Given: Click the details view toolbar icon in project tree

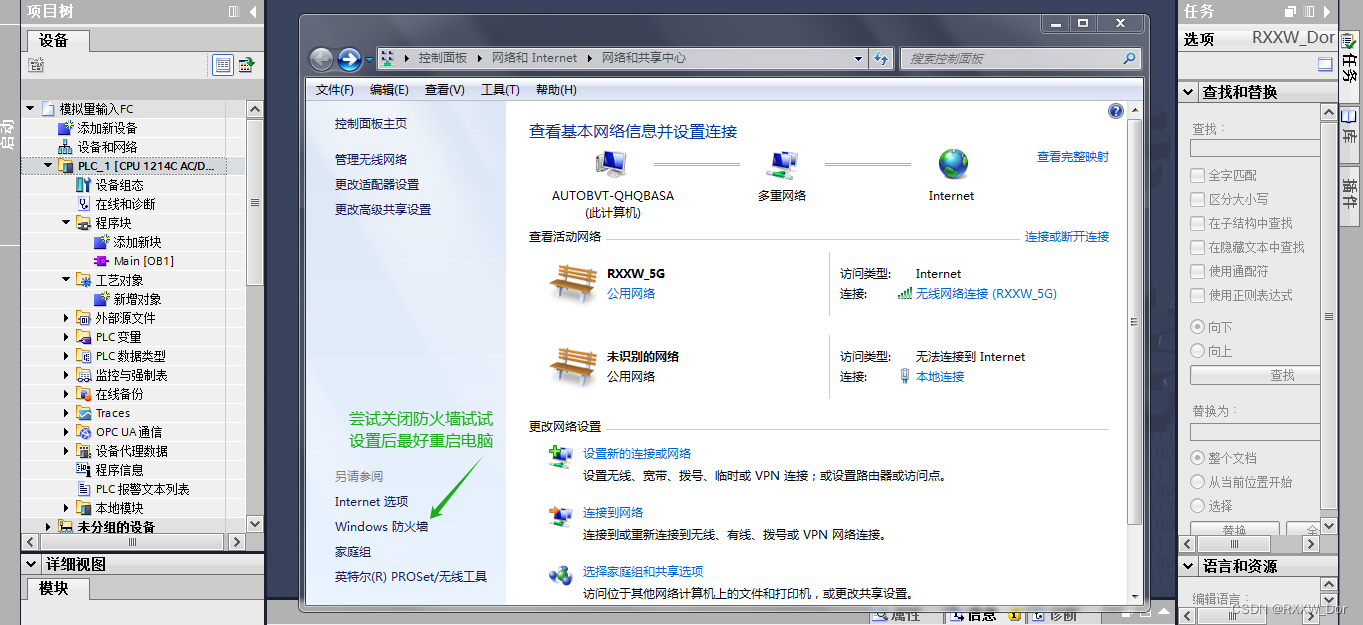Looking at the screenshot, I should (222, 65).
